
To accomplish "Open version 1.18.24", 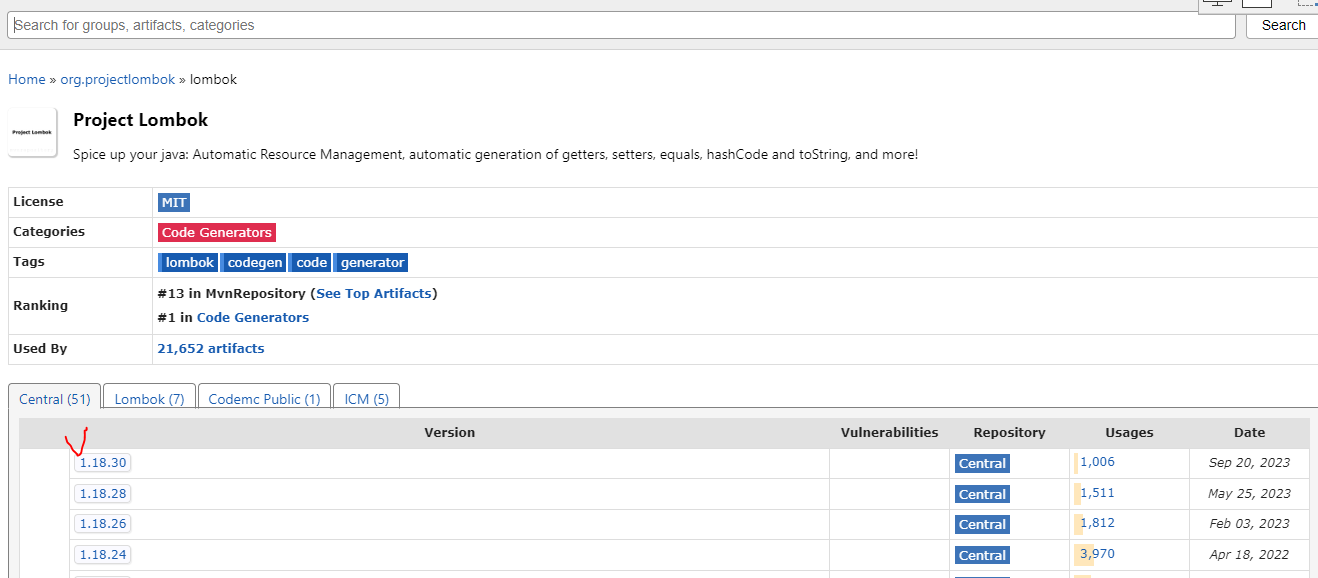I will click(x=103, y=554).
